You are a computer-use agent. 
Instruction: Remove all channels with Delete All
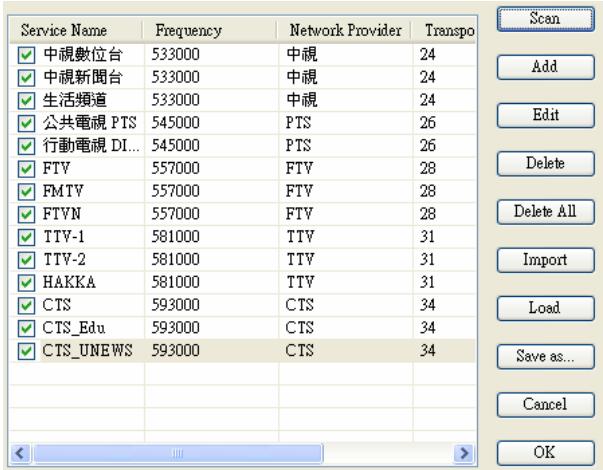point(545,212)
